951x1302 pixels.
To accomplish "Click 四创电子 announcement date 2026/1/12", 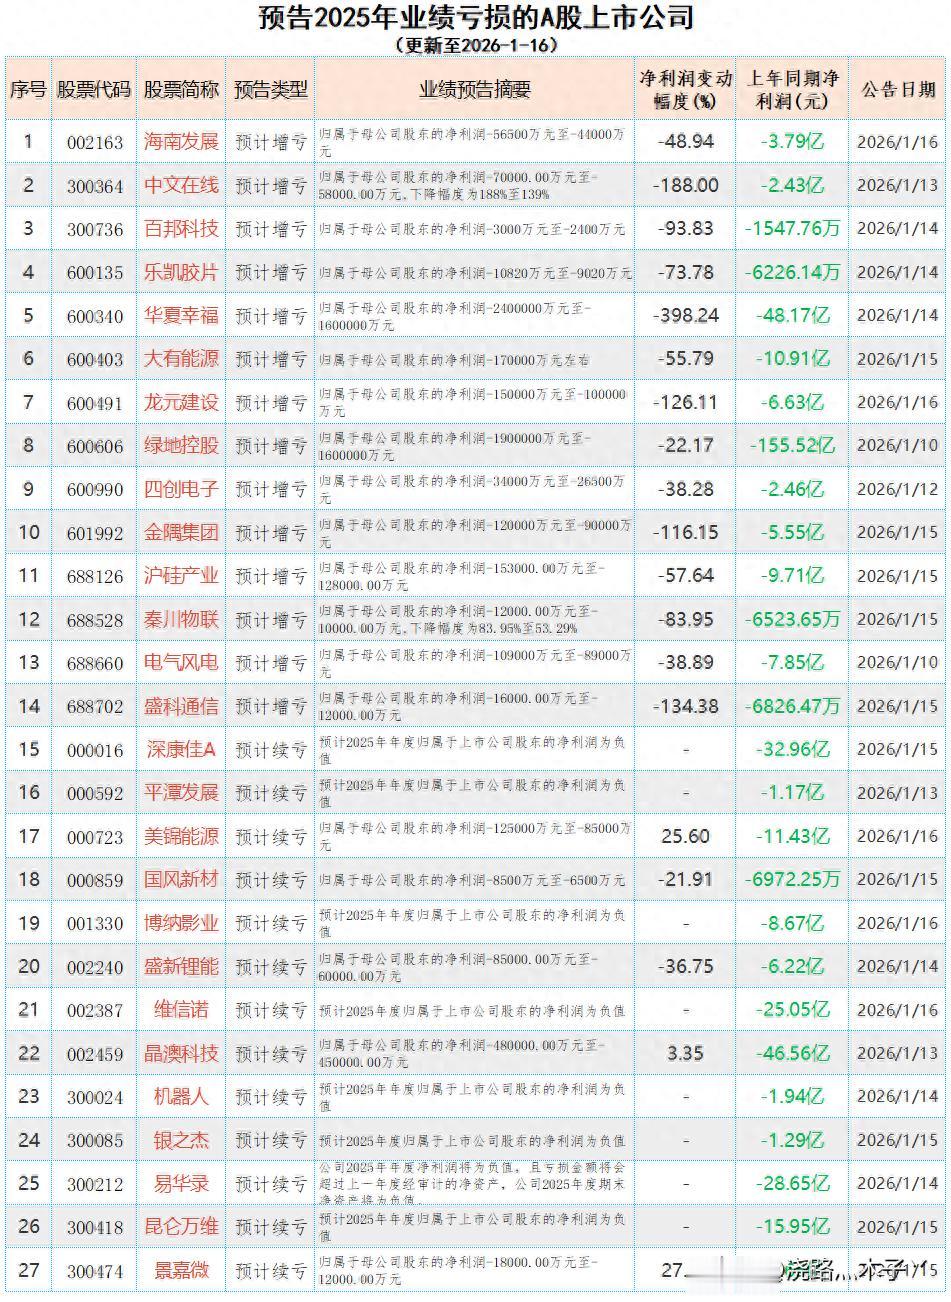I will [x=898, y=489].
